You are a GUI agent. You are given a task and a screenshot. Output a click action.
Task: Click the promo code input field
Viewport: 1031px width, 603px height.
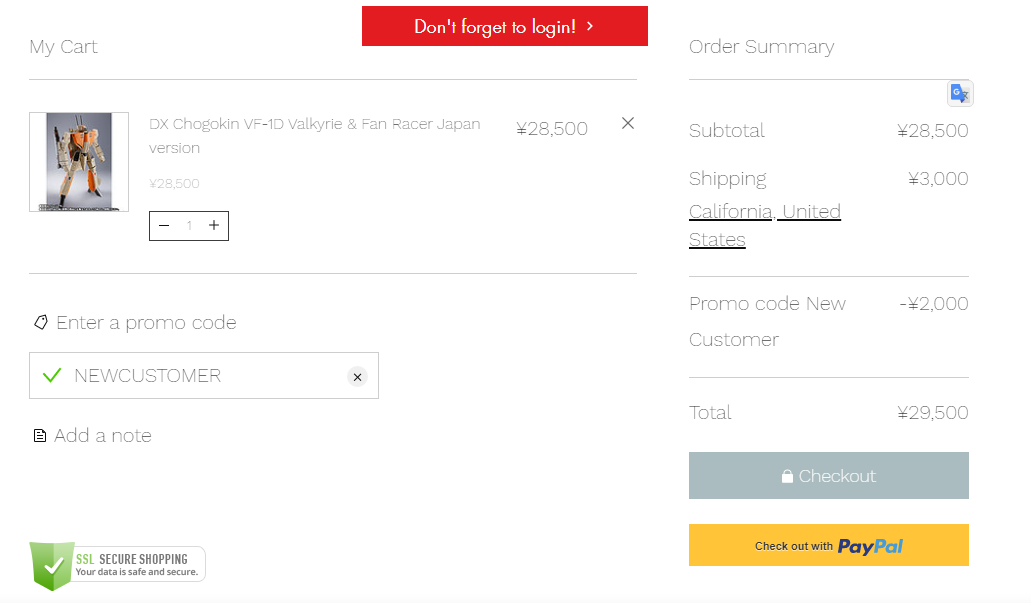coord(204,375)
